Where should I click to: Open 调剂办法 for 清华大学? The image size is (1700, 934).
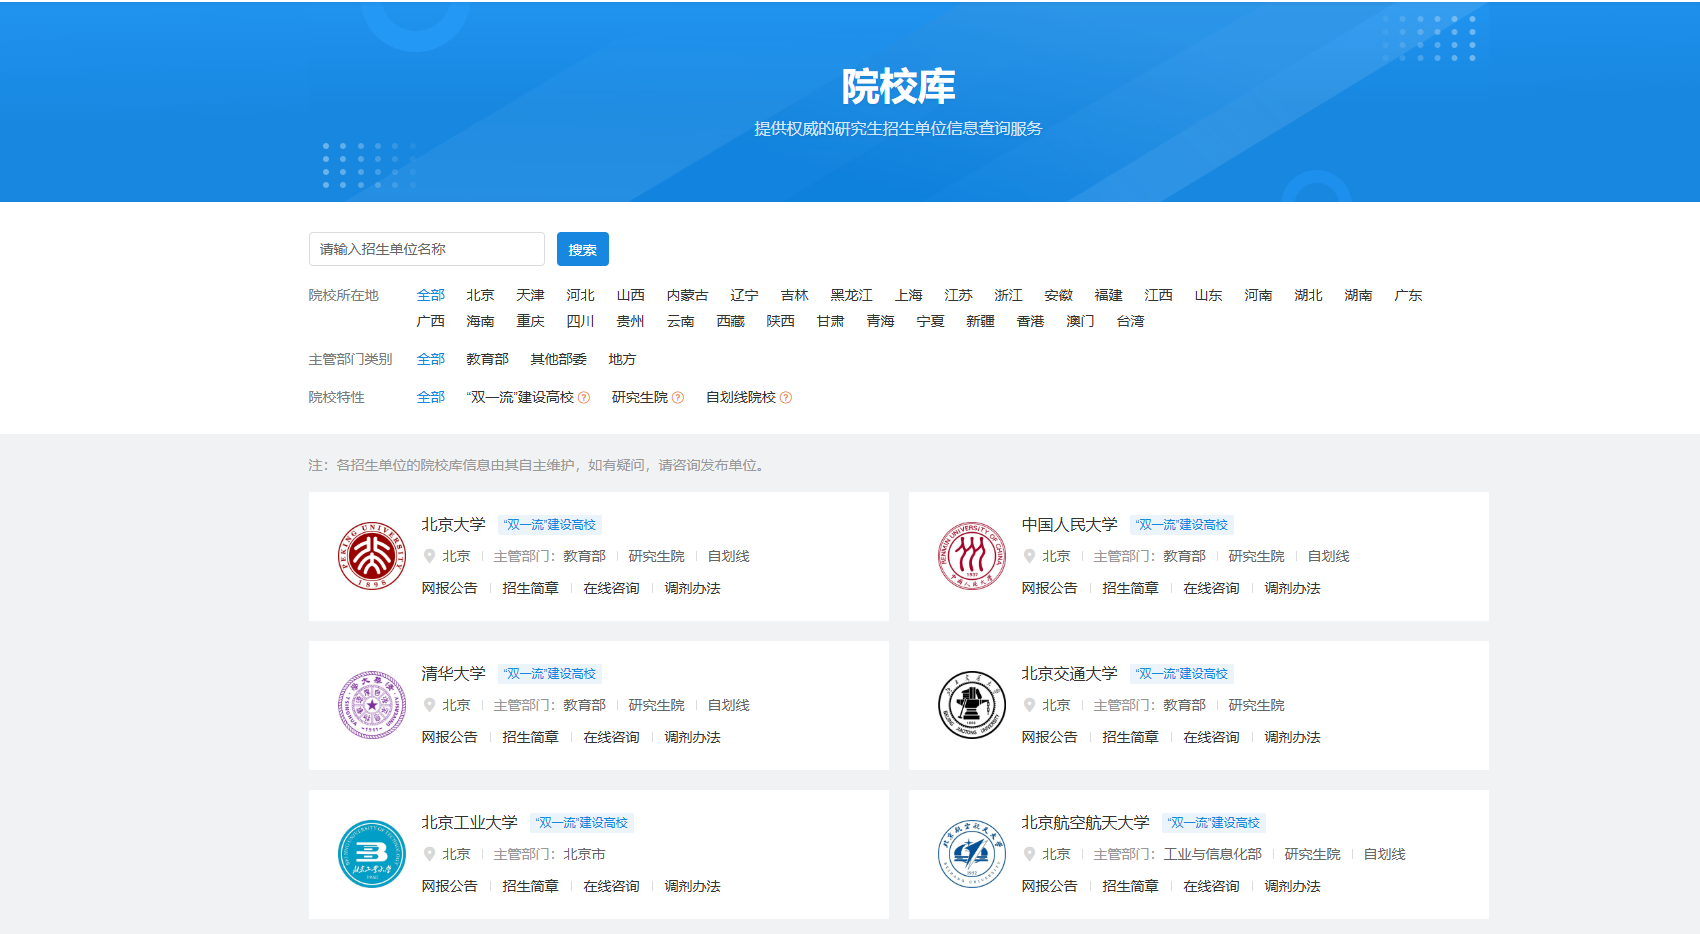[692, 737]
